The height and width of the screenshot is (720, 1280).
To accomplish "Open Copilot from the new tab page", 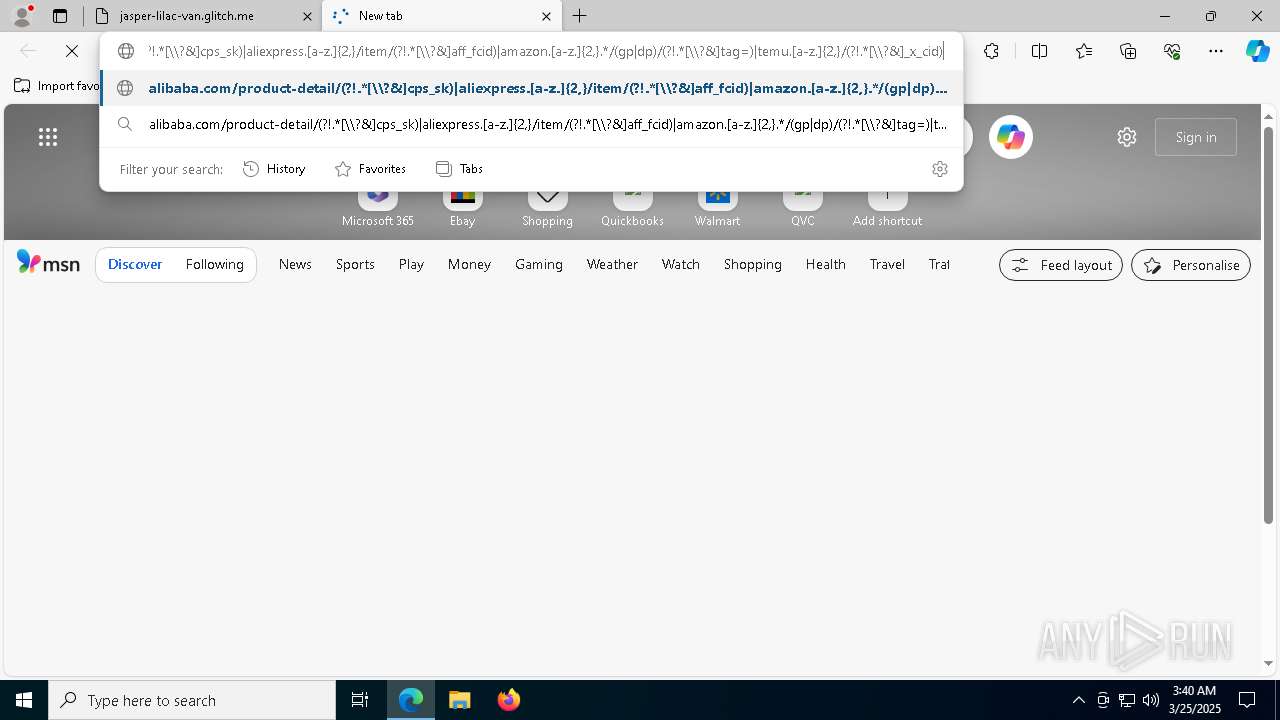I will [x=1010, y=137].
